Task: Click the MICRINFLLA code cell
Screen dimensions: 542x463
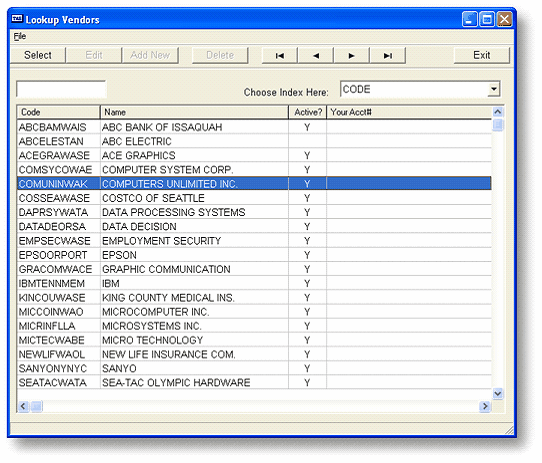Action: (x=59, y=326)
